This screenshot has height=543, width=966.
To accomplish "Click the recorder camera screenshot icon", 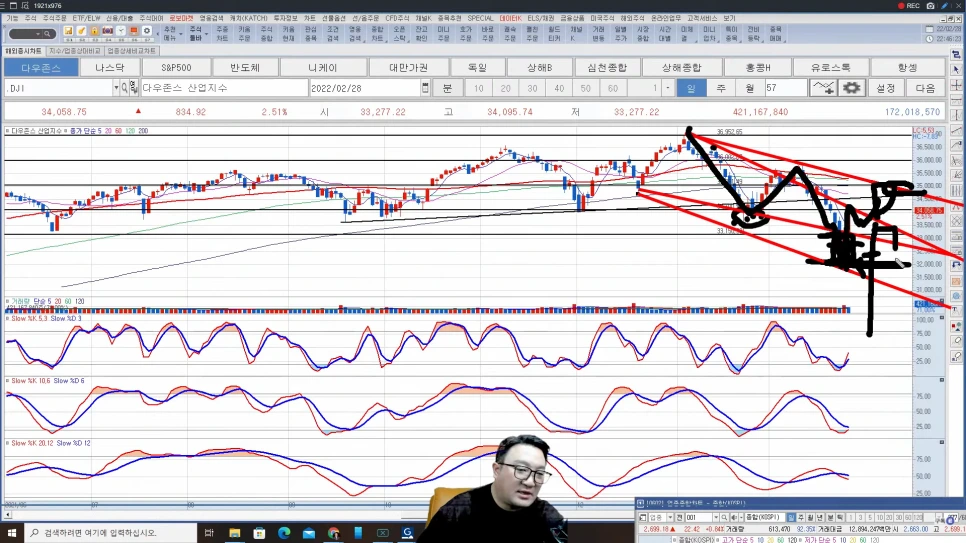I will [x=930, y=6].
